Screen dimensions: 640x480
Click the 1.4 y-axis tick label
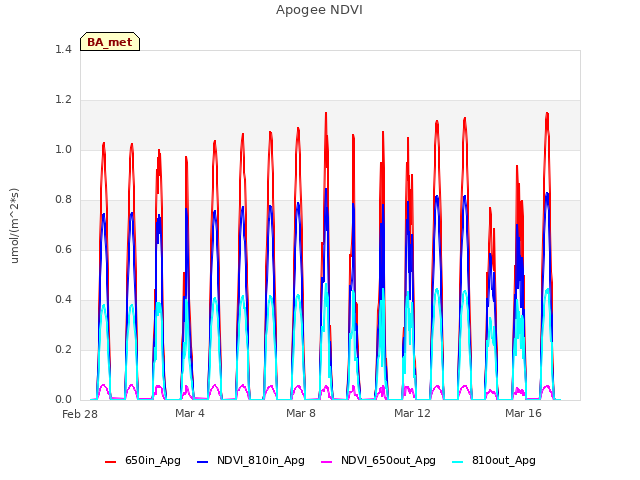point(63,49)
